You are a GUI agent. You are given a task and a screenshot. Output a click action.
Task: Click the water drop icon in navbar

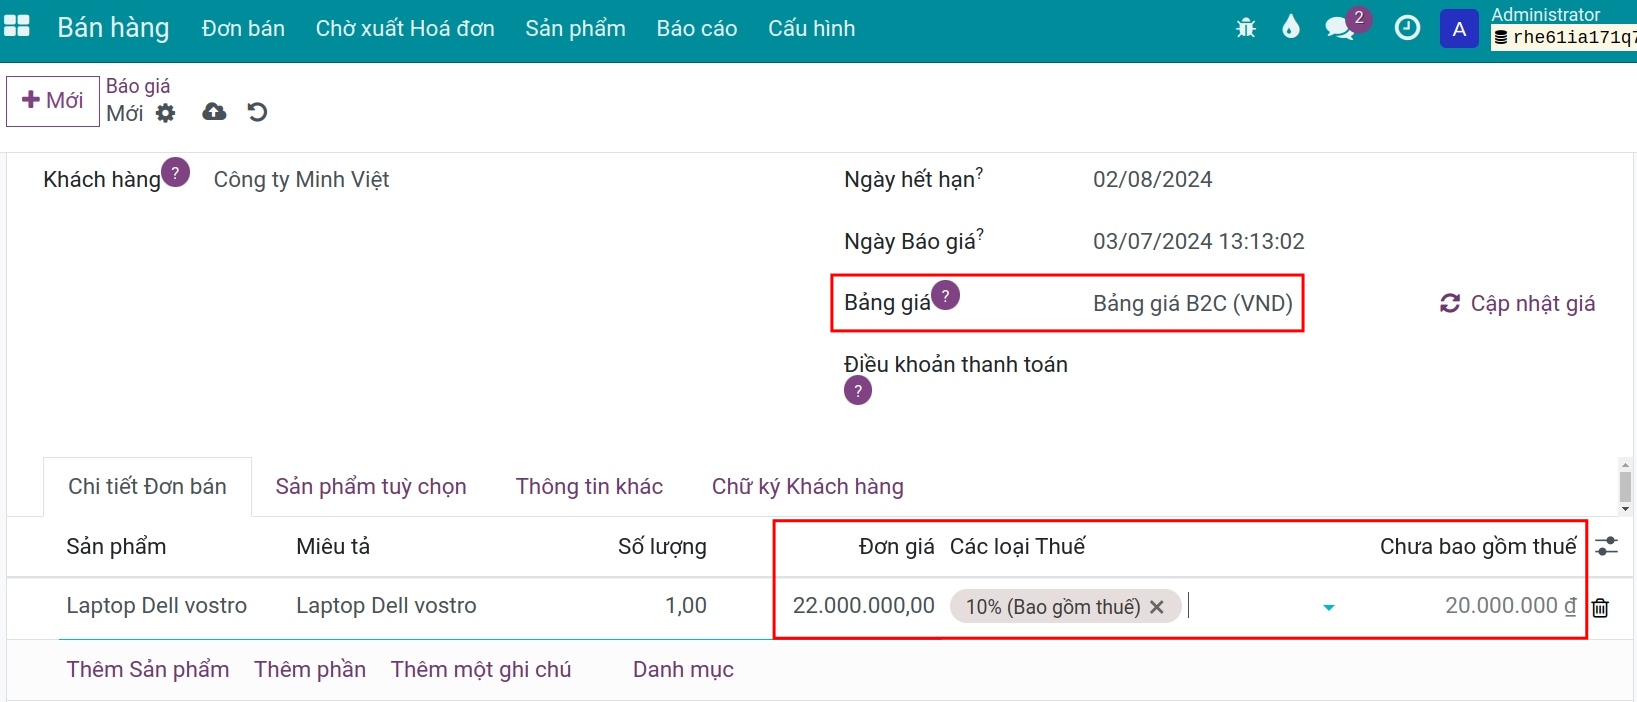(x=1291, y=27)
